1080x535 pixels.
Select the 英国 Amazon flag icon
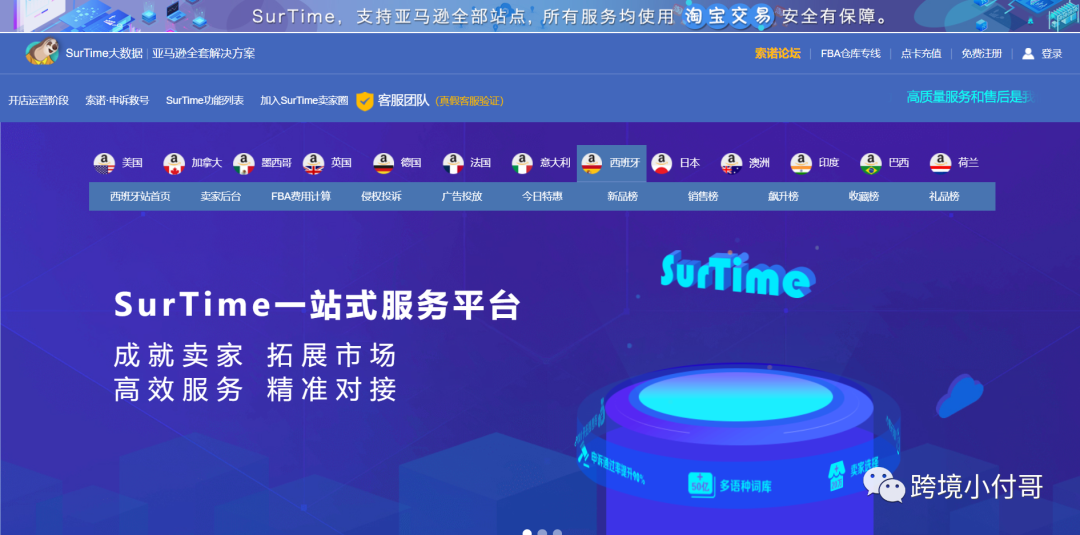click(x=313, y=163)
